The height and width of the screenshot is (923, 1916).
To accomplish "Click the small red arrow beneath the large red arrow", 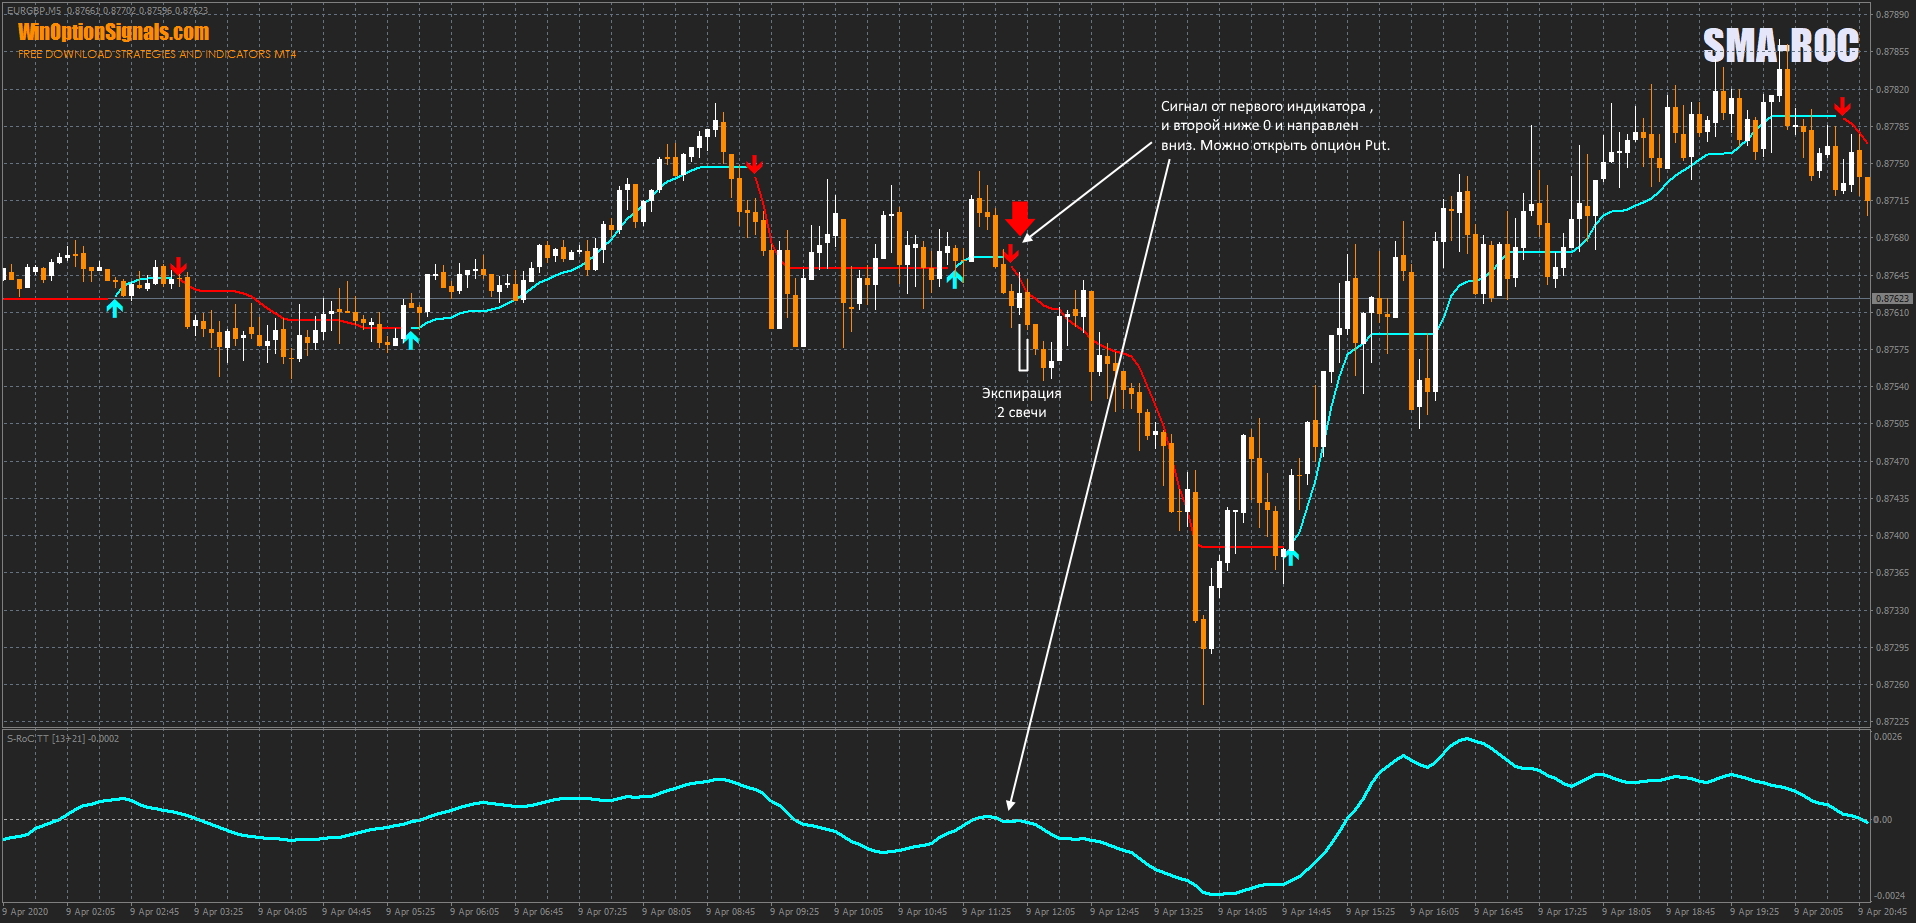I will (x=1011, y=254).
